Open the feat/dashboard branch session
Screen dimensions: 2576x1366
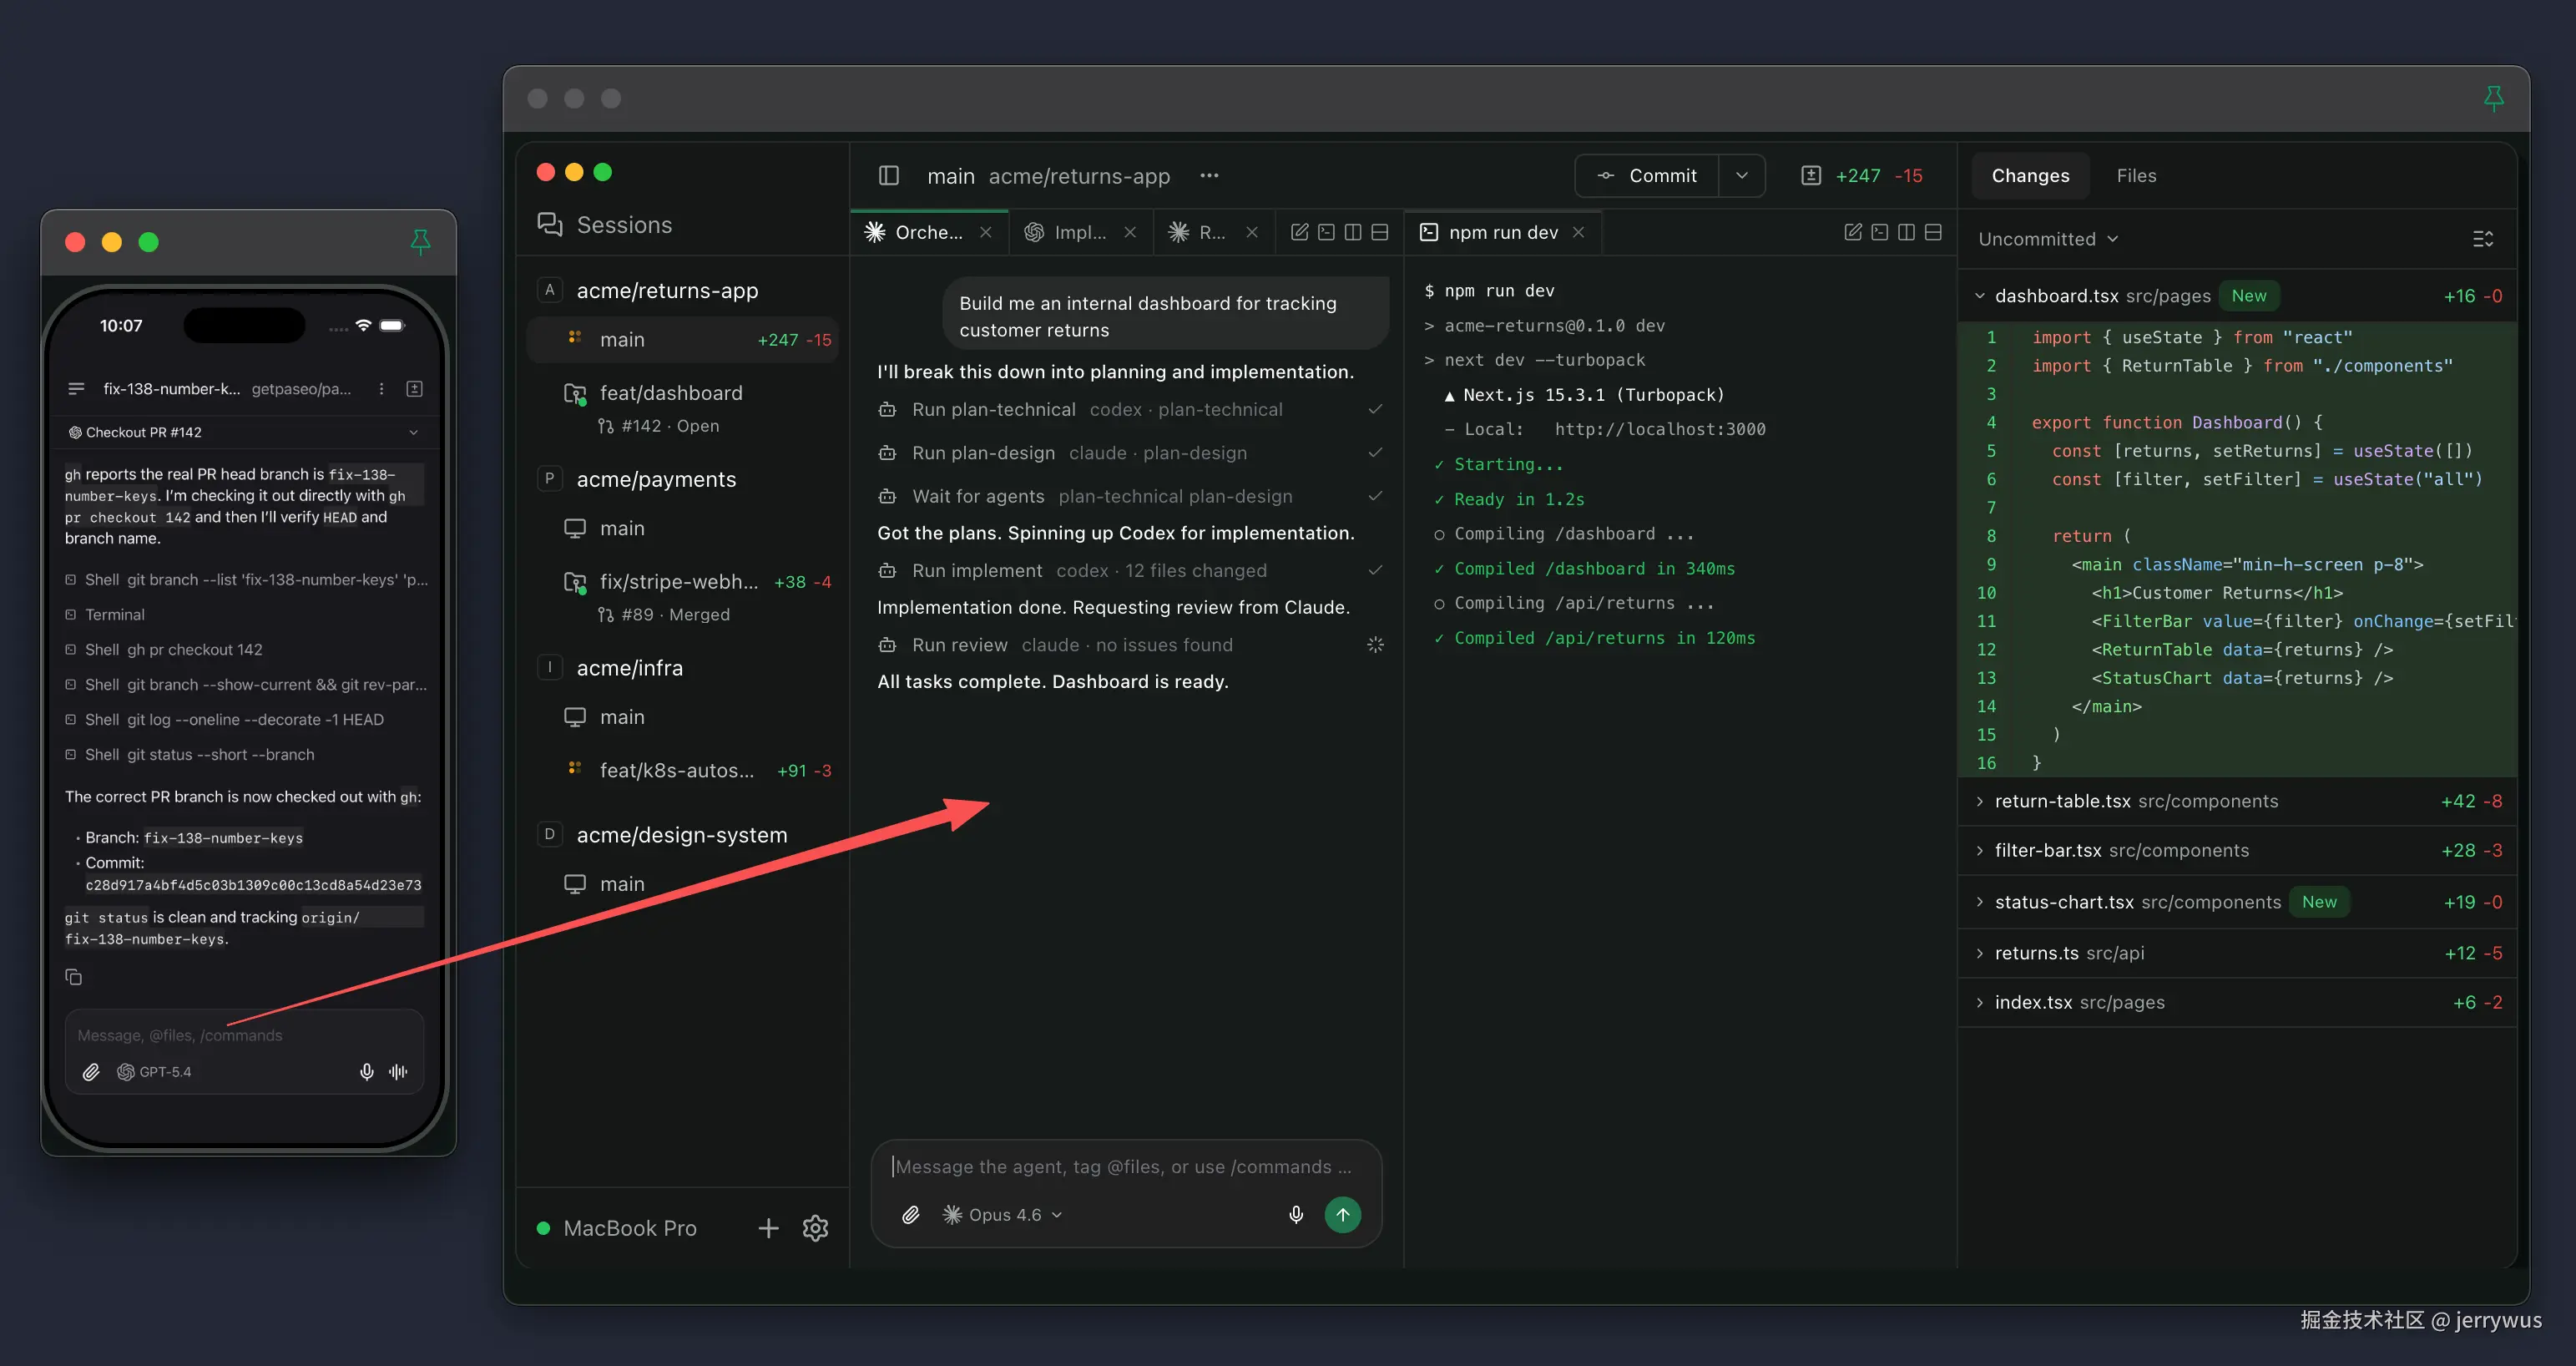coord(671,393)
